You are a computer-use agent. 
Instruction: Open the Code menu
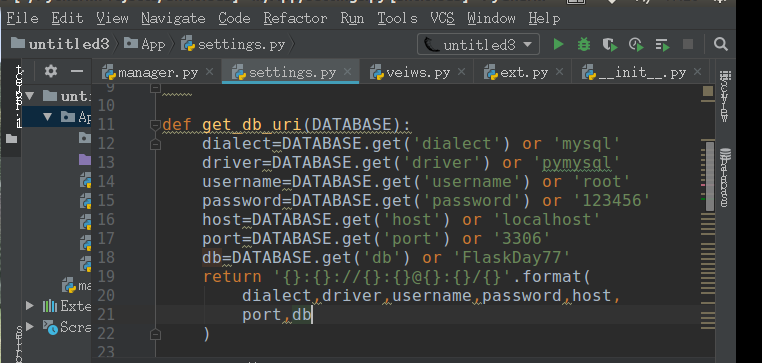(234, 18)
